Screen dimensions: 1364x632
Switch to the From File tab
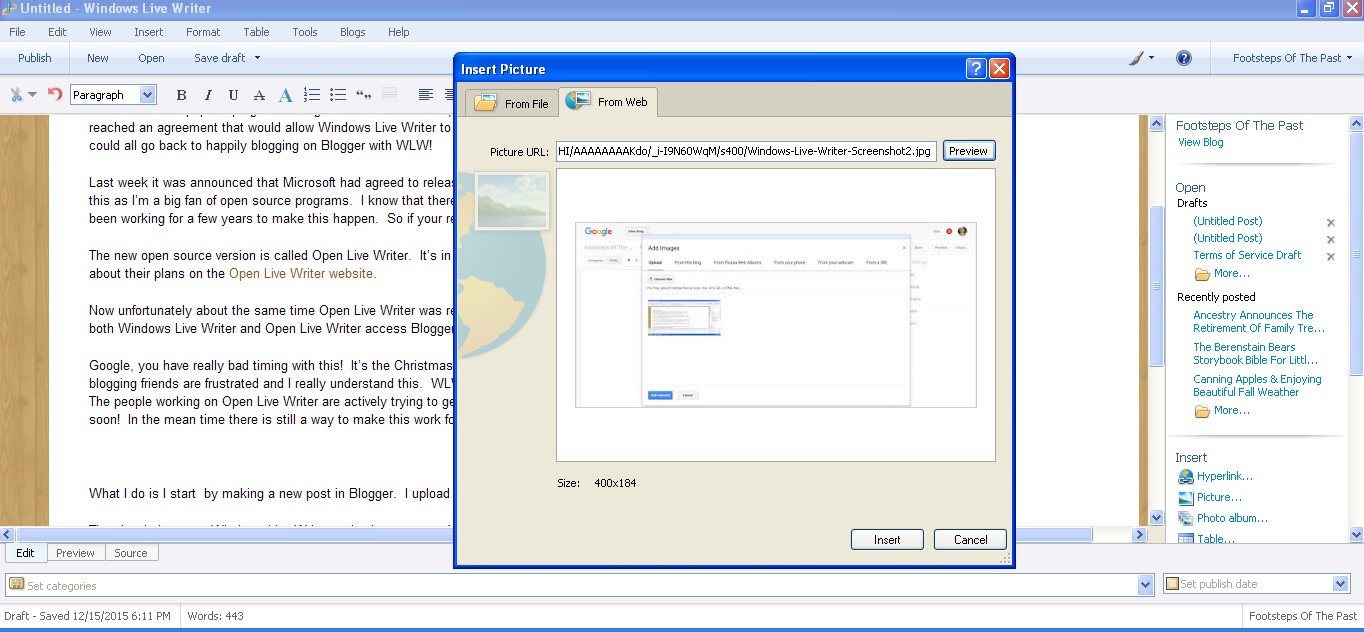pyautogui.click(x=511, y=103)
